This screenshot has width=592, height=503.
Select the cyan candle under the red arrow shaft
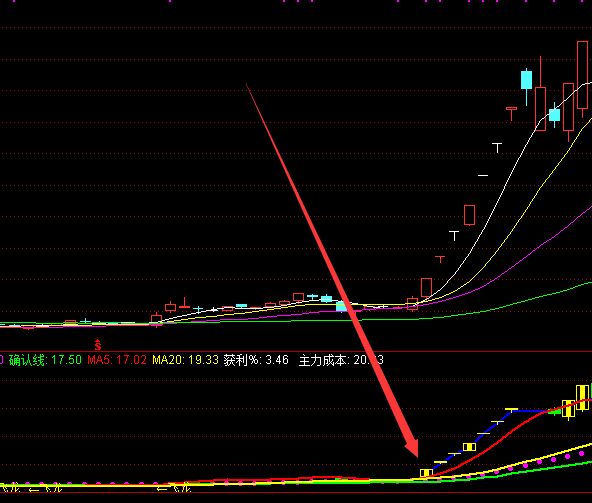(342, 306)
